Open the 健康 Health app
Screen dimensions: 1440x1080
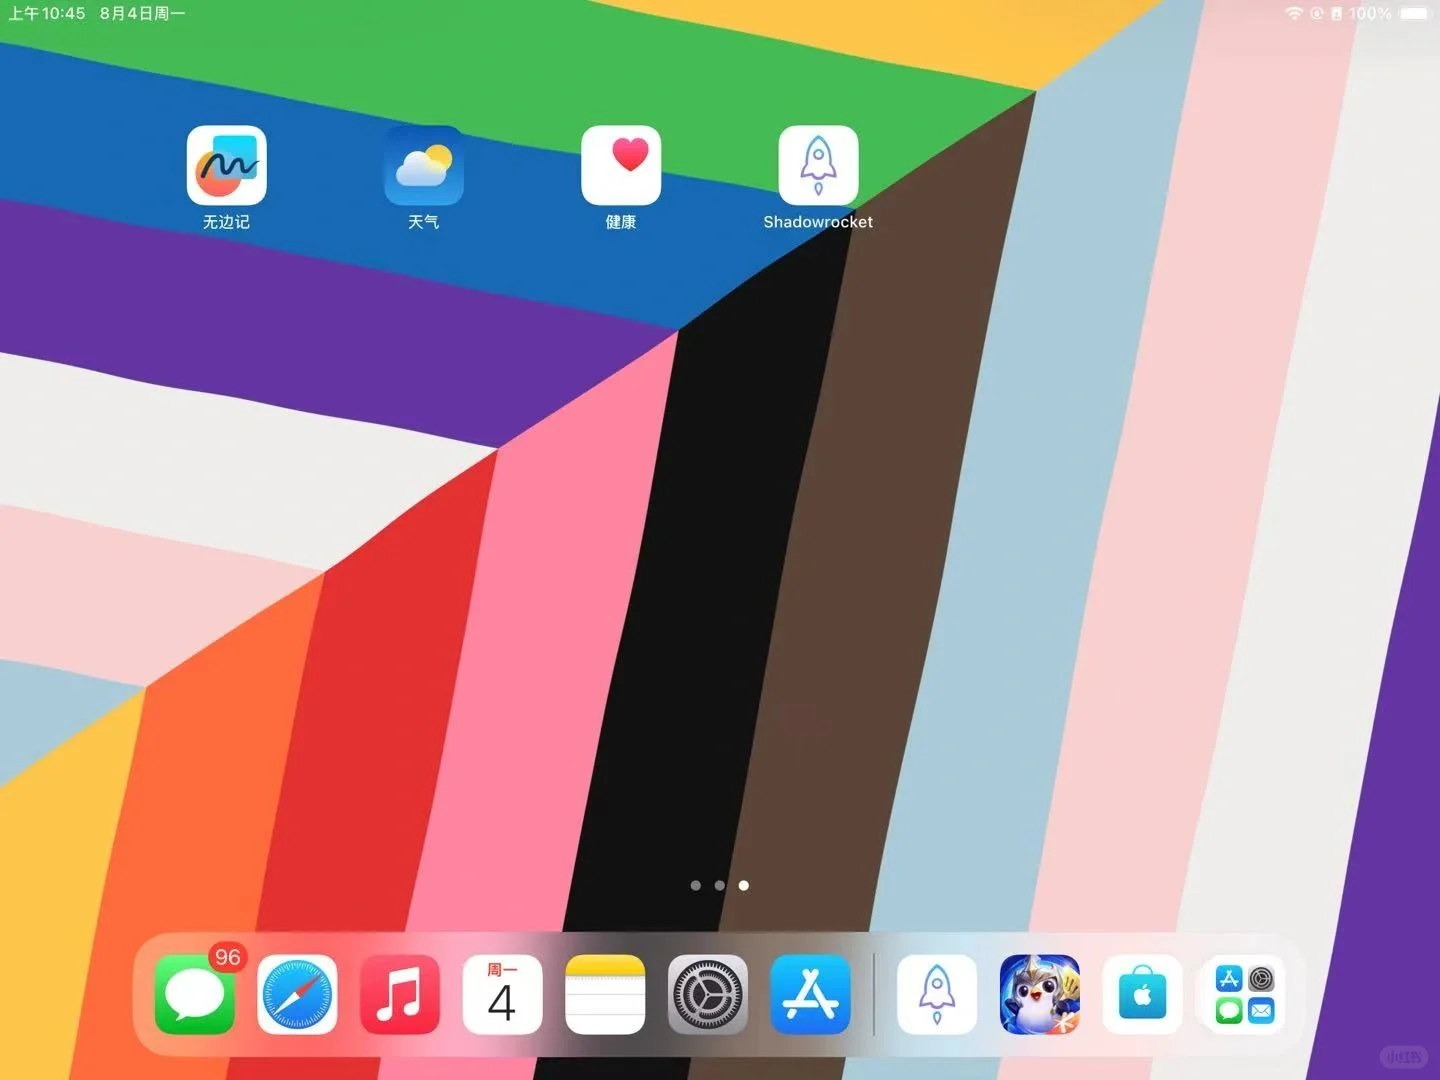(x=621, y=165)
